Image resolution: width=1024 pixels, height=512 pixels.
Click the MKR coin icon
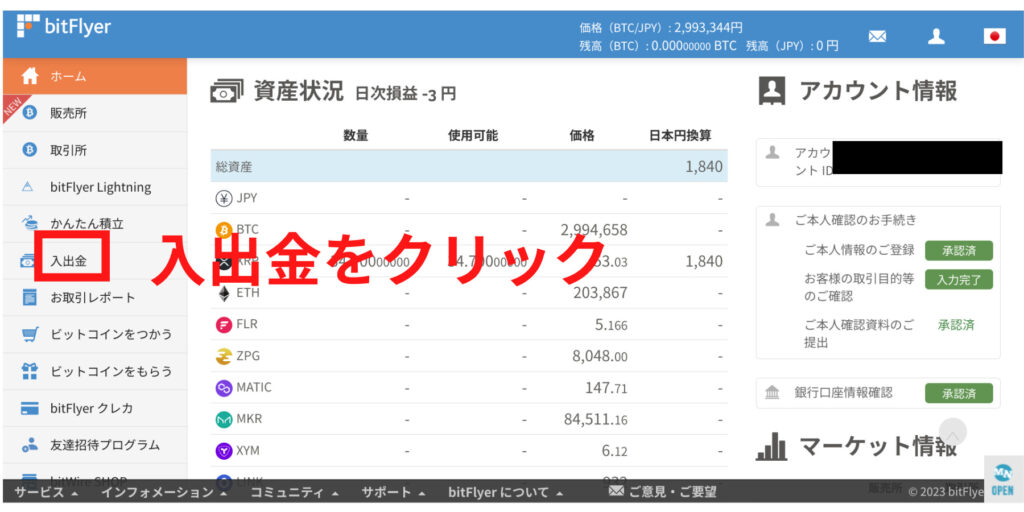[x=224, y=419]
